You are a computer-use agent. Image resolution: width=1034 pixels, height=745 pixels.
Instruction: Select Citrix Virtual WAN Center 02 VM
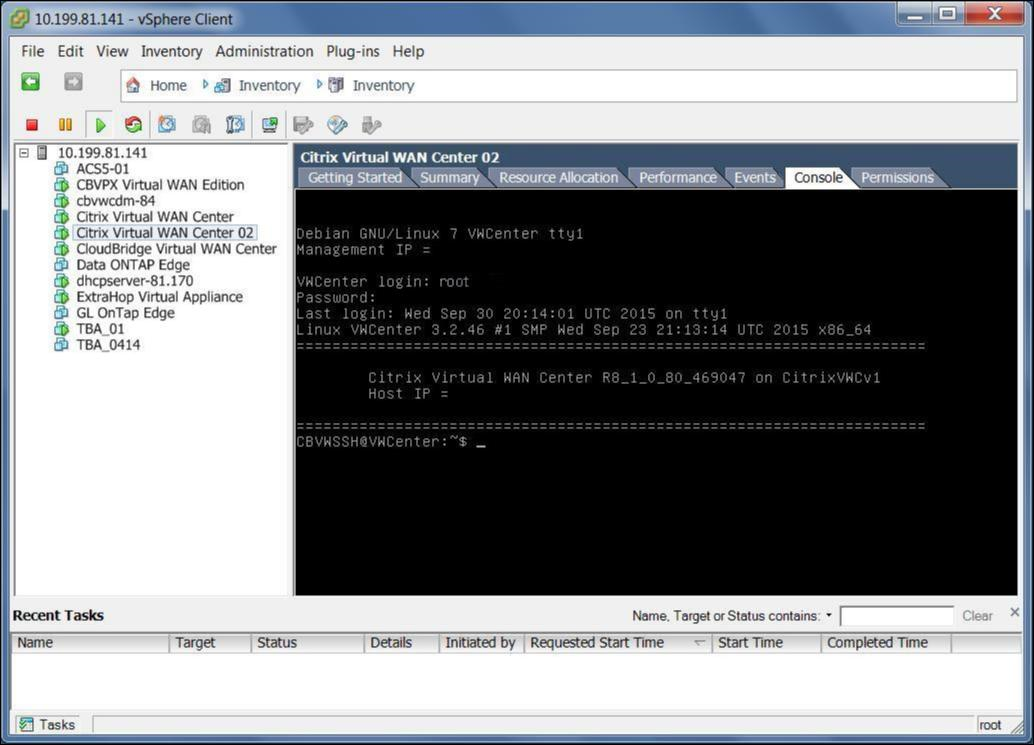pos(164,233)
